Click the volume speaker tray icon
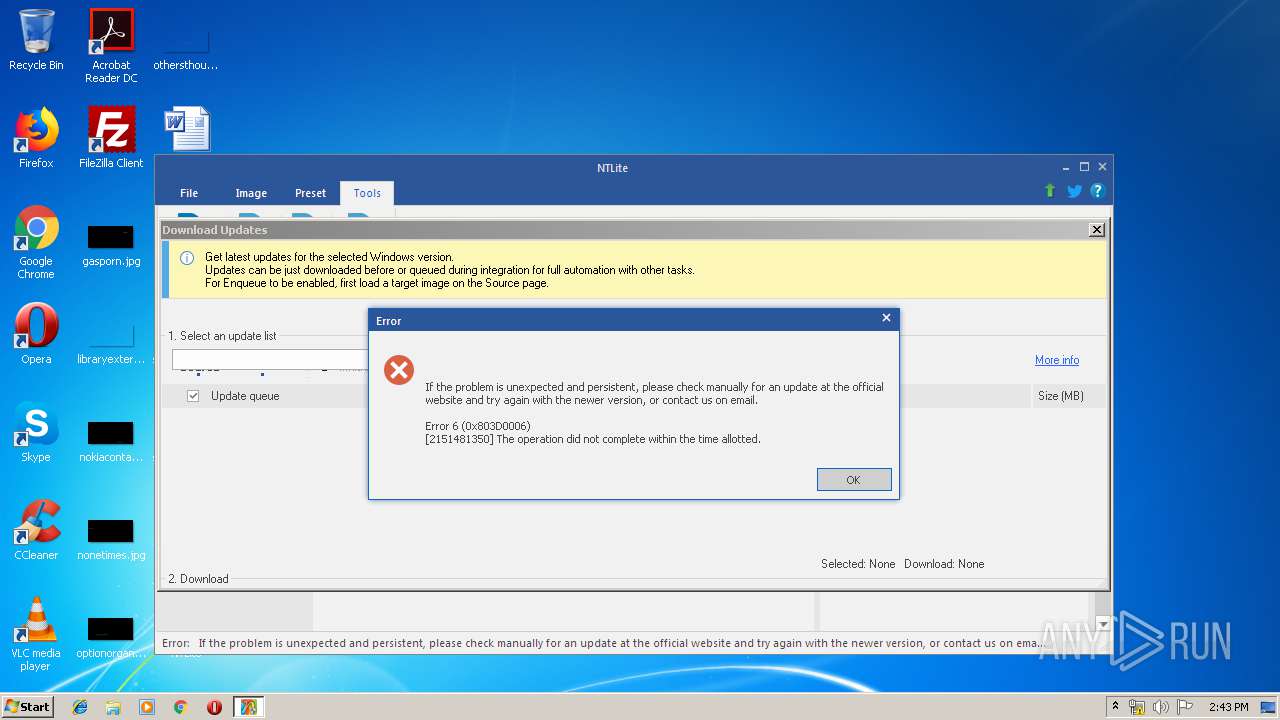 tap(1160, 707)
